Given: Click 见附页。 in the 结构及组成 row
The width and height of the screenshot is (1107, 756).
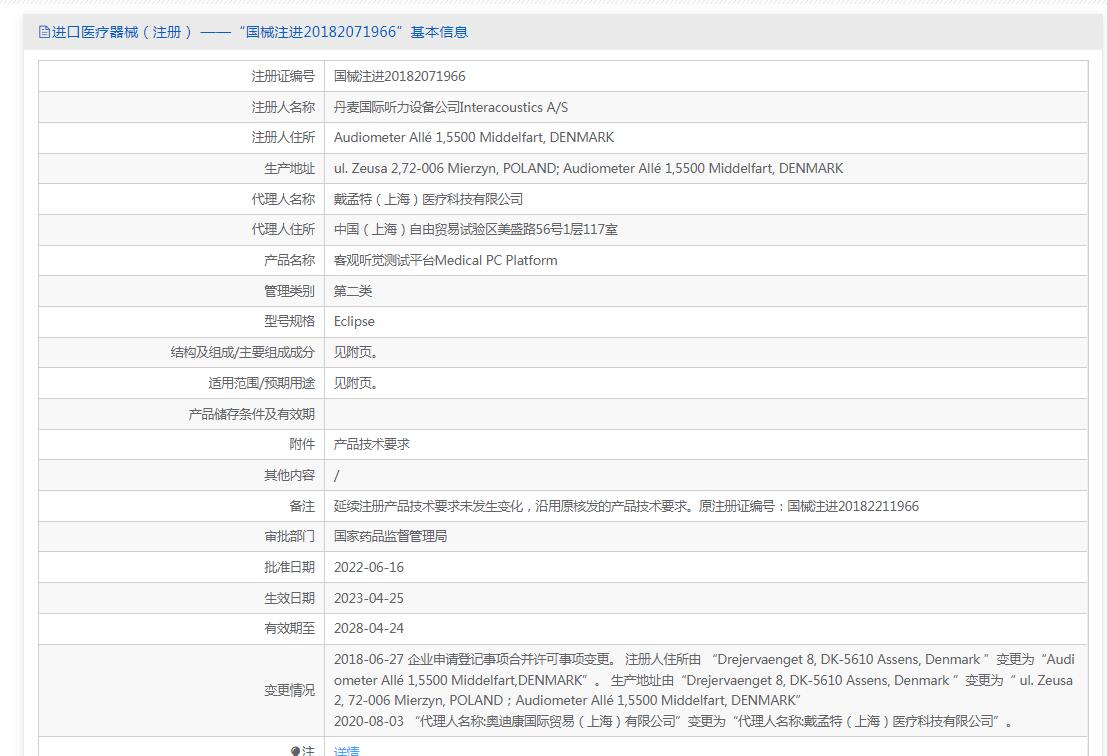Looking at the screenshot, I should pos(356,352).
